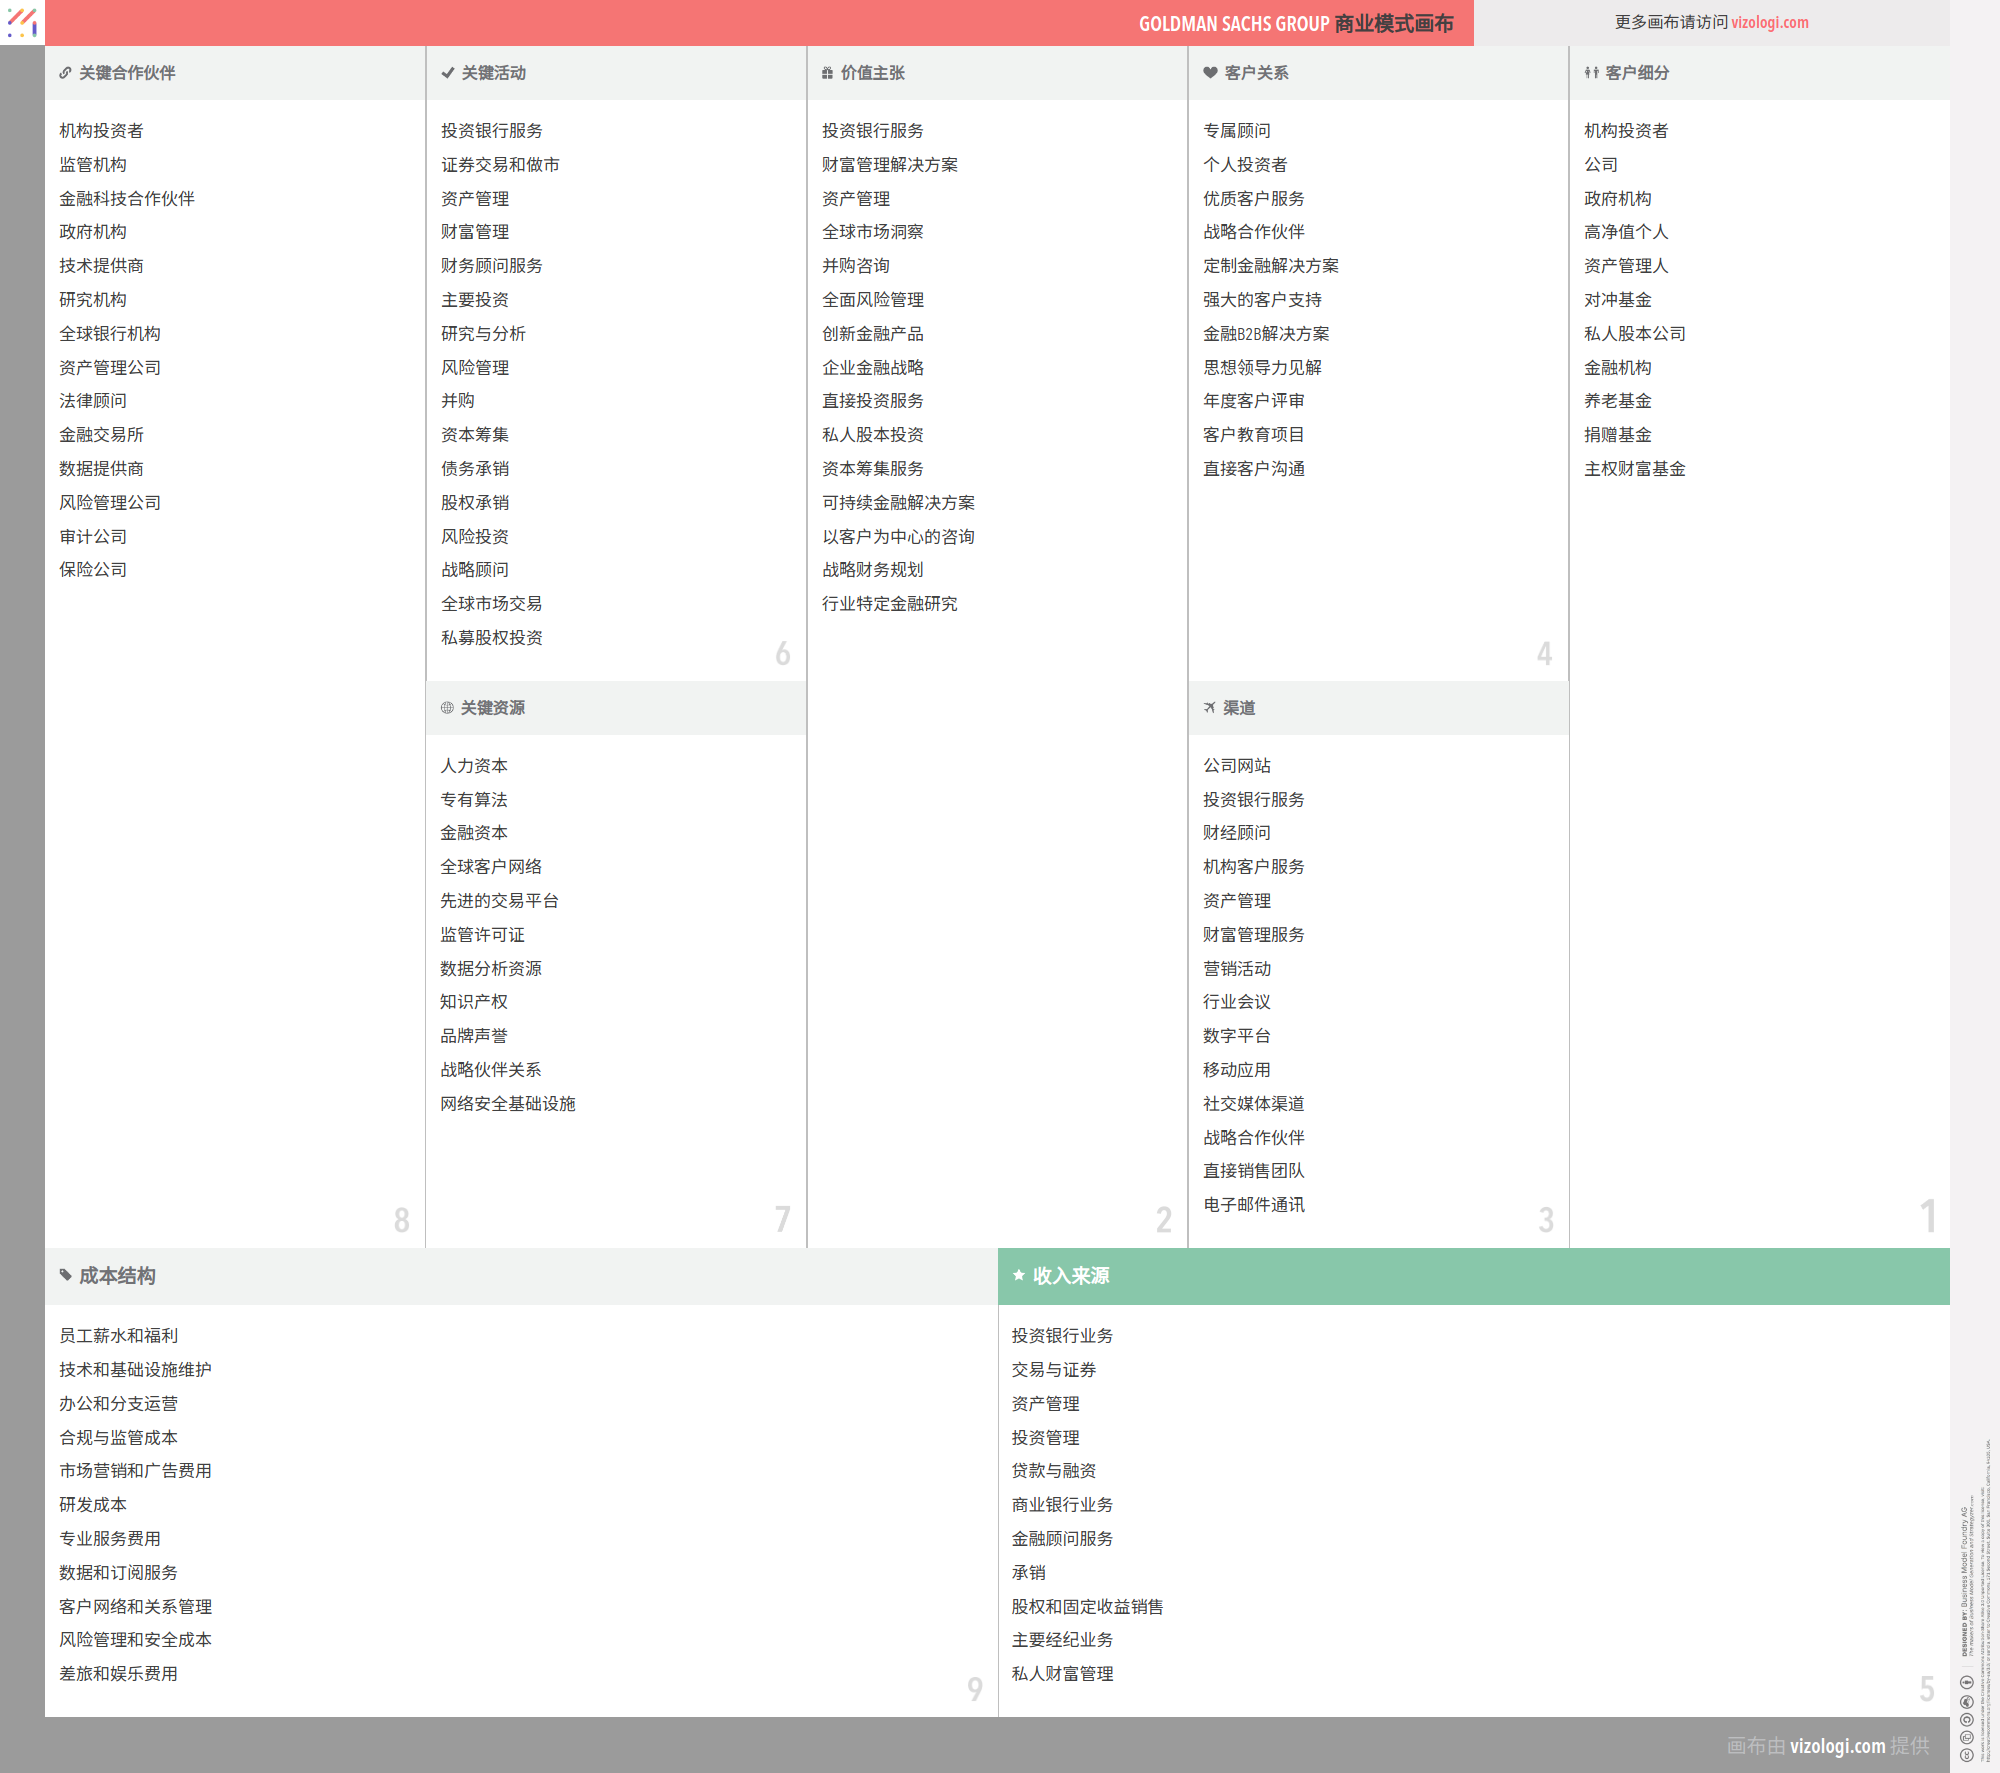Select 投资银行服务 in 价值主张 column
Image resolution: width=2000 pixels, height=1773 pixels.
click(872, 131)
